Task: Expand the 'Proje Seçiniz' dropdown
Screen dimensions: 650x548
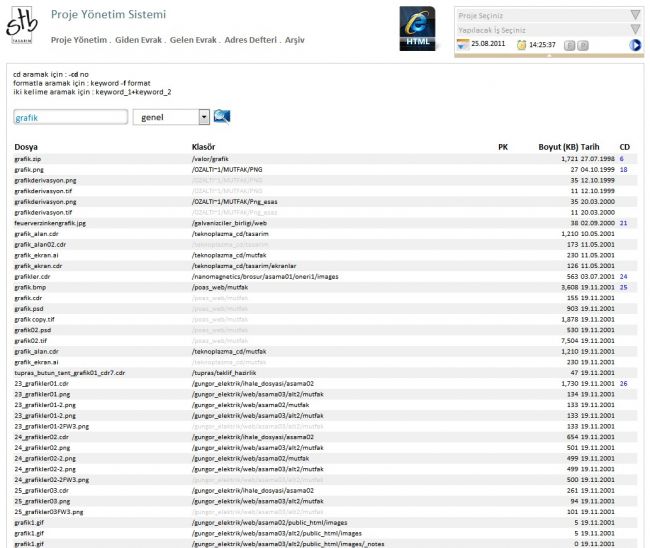Action: point(635,16)
